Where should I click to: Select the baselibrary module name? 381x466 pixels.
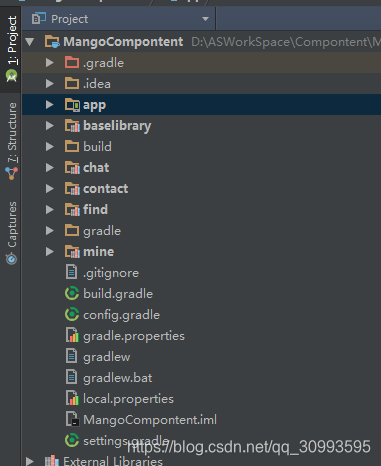pyautogui.click(x=117, y=126)
